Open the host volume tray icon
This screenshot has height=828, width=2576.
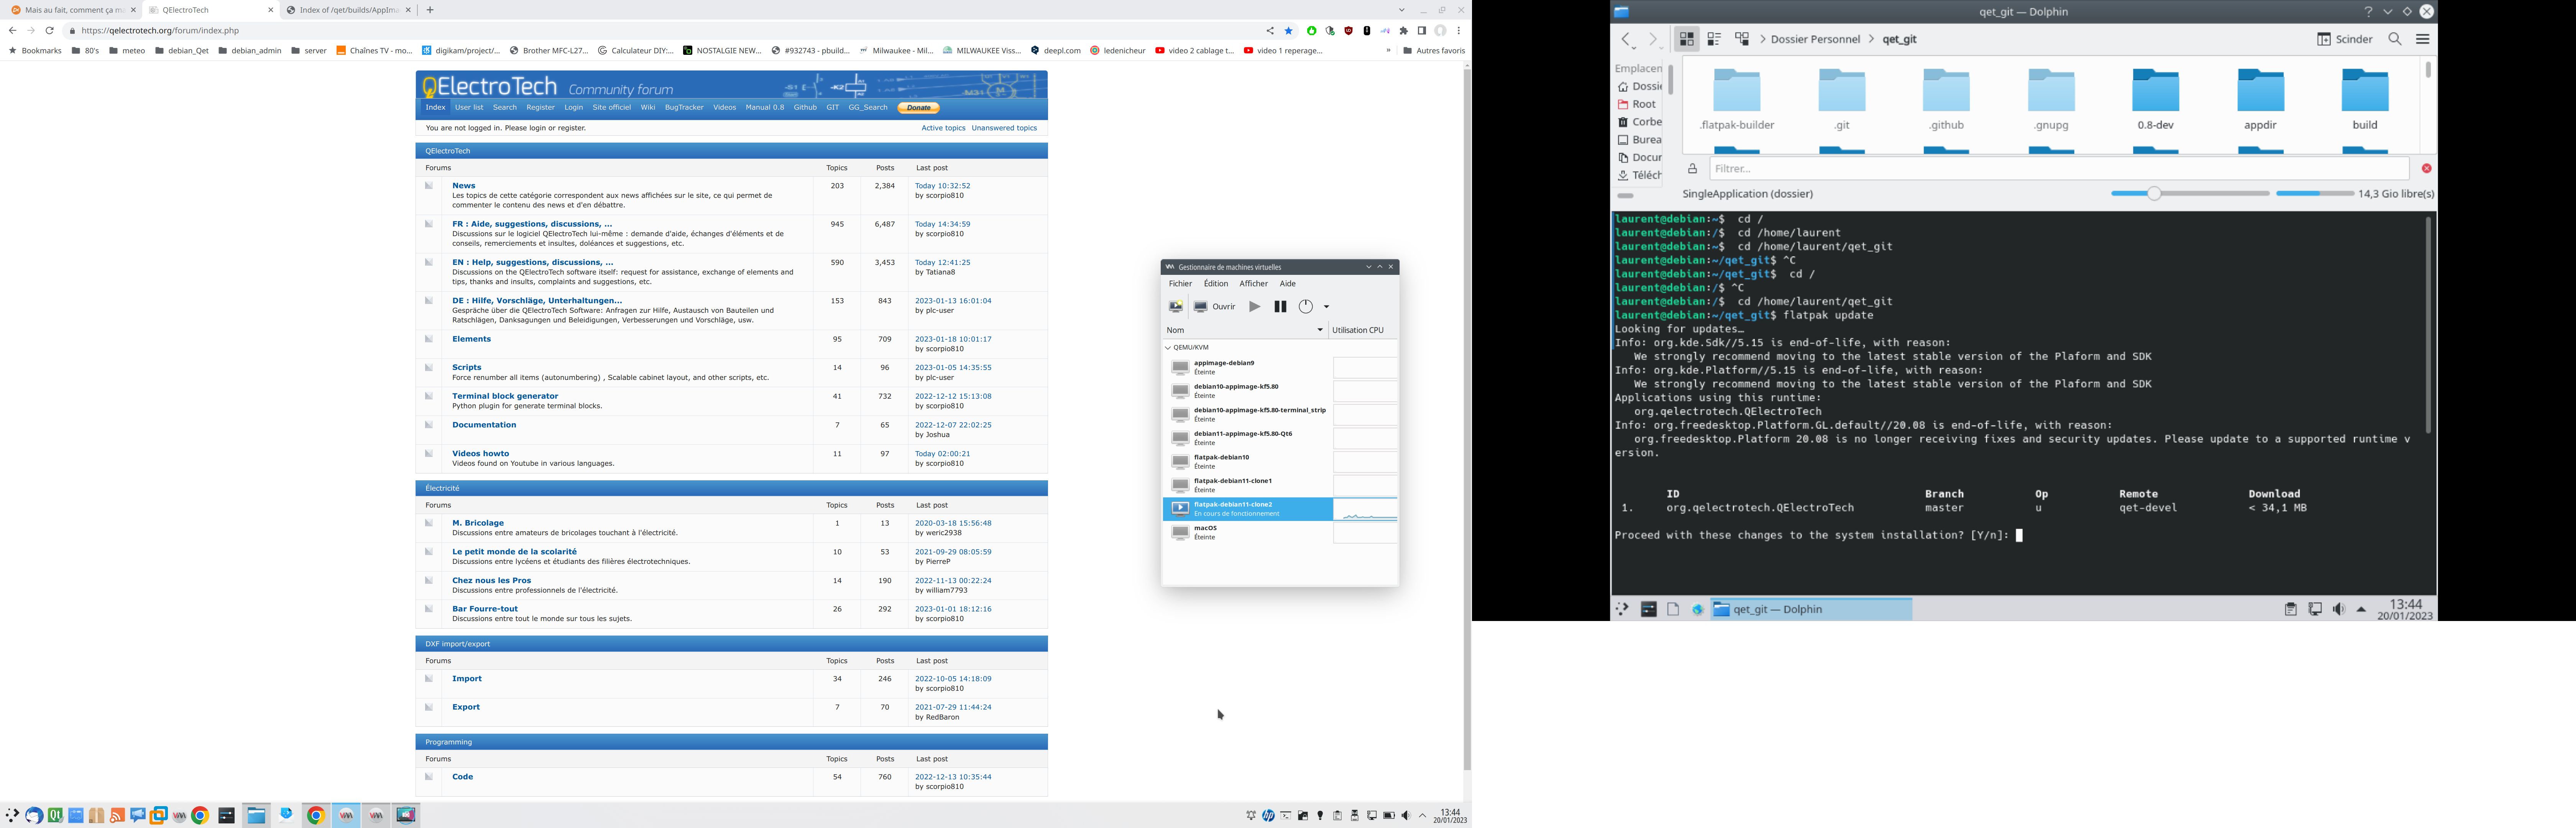click(x=1406, y=816)
